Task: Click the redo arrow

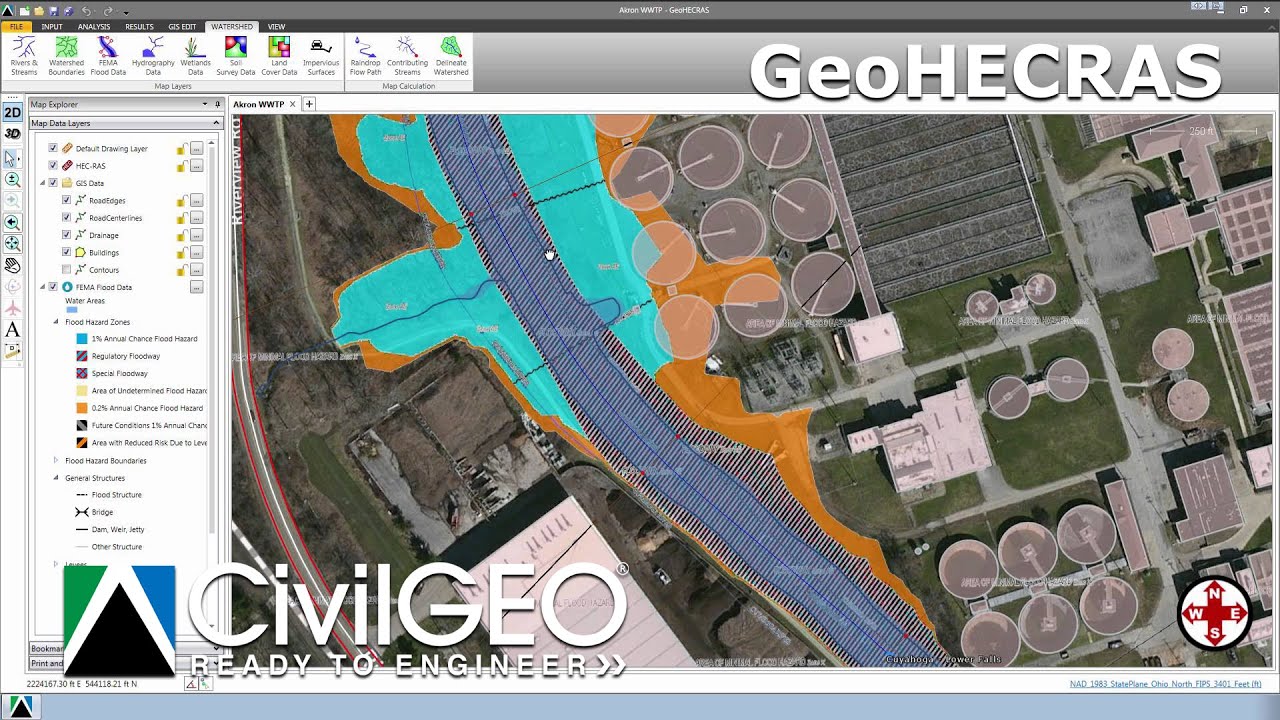Action: click(x=108, y=10)
